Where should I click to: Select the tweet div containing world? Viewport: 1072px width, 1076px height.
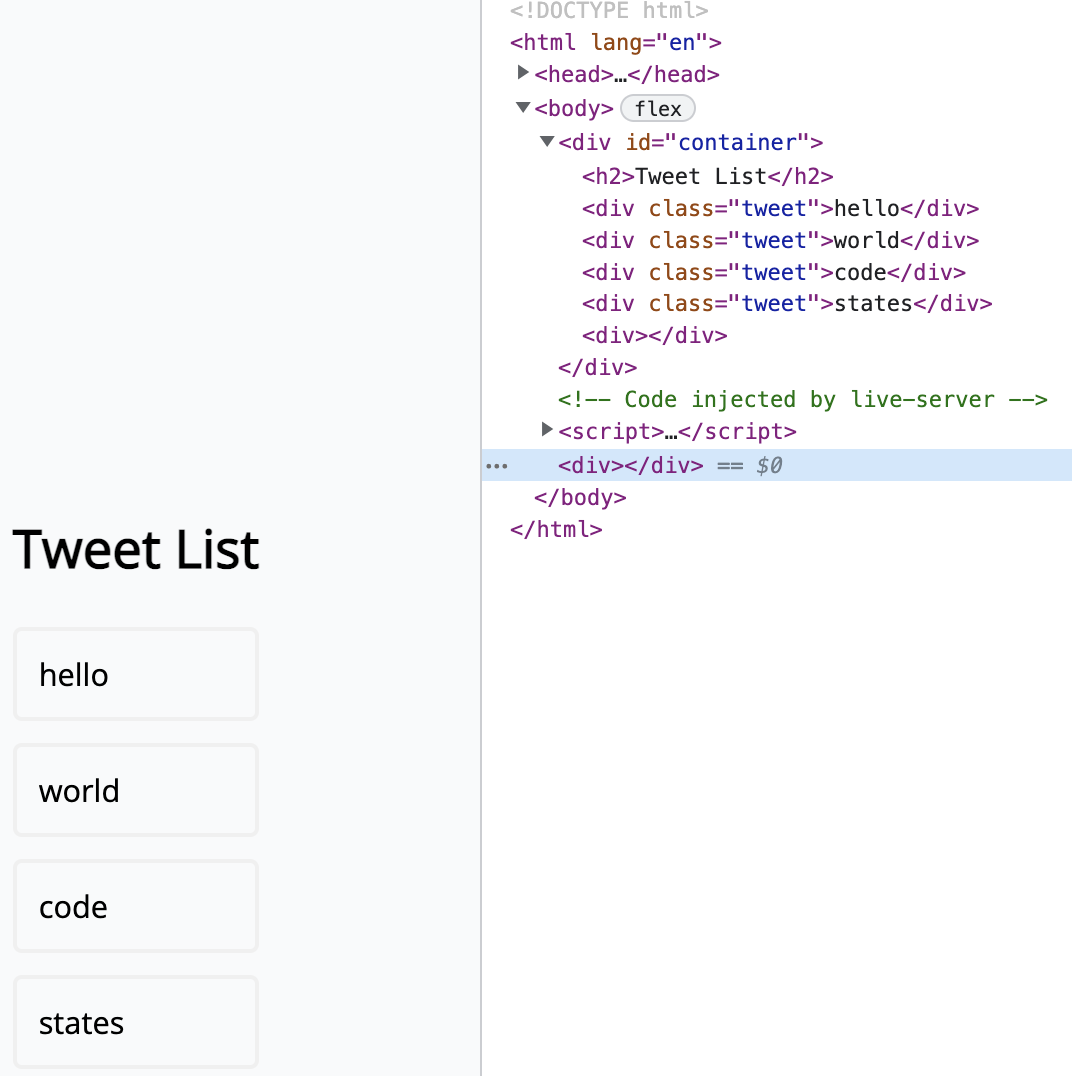[x=780, y=241]
